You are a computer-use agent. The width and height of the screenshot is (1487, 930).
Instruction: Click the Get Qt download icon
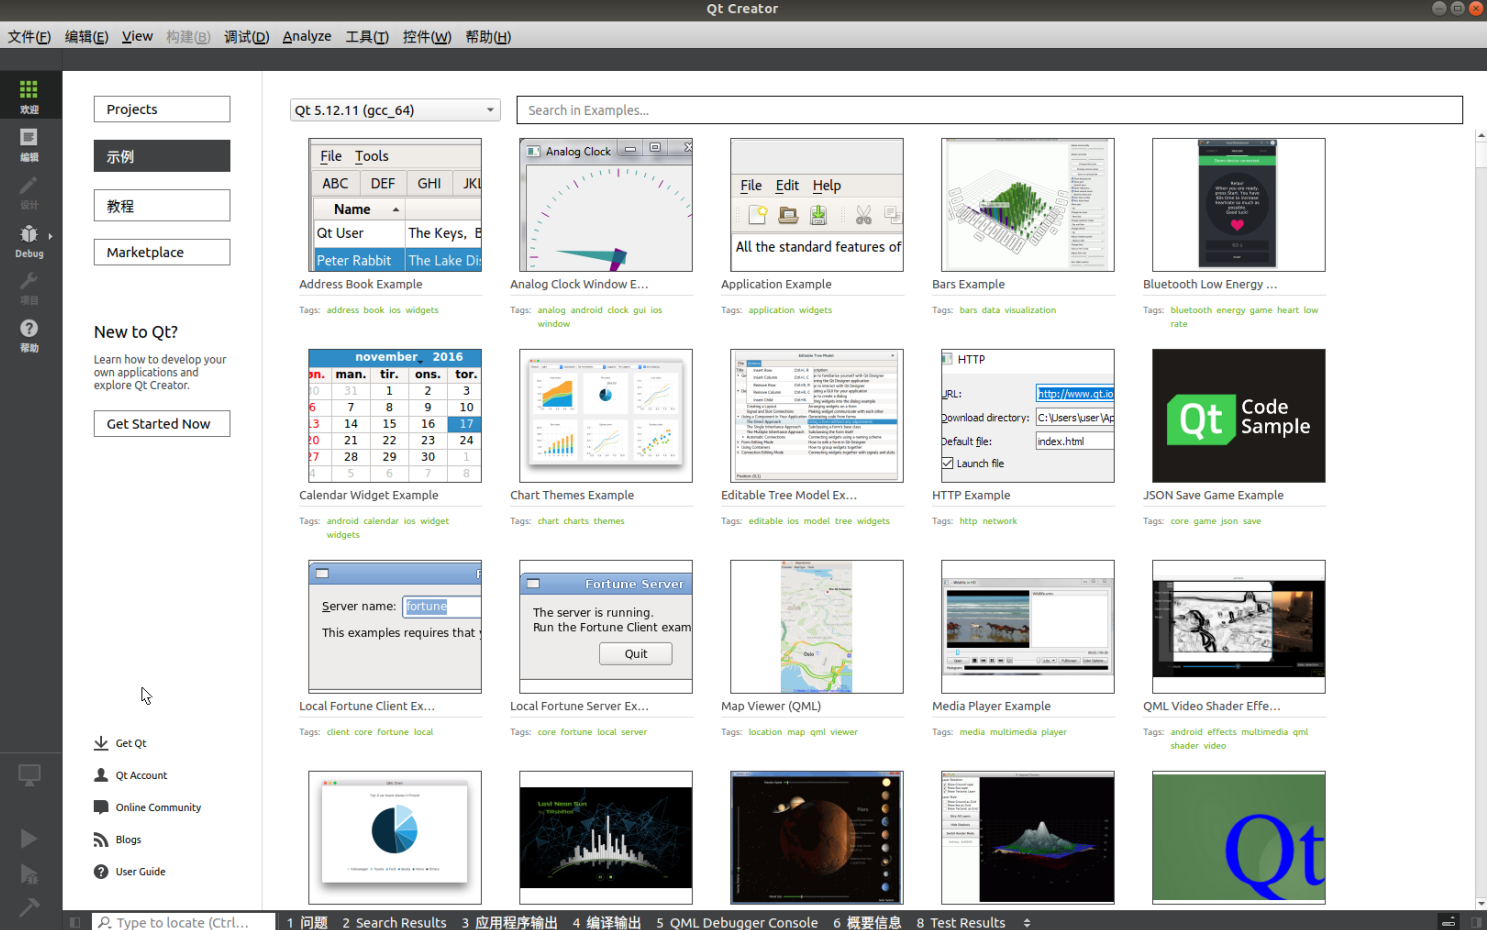(101, 743)
